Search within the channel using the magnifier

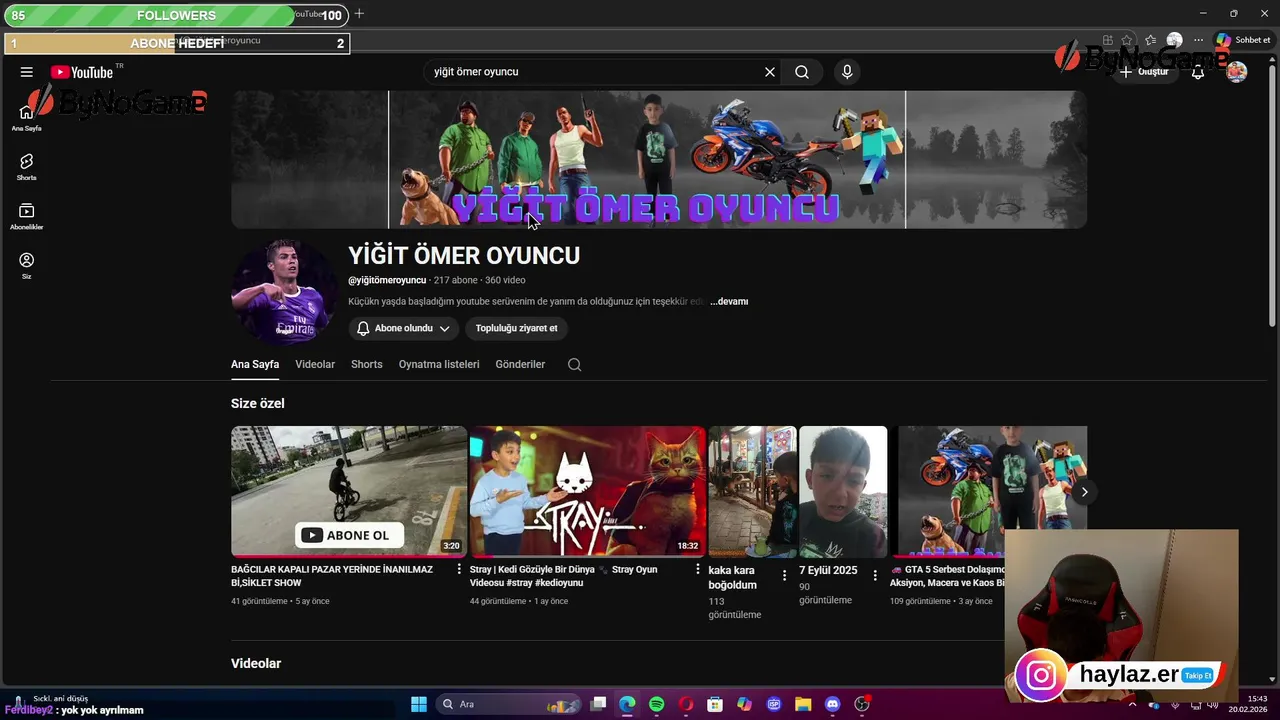[574, 365]
